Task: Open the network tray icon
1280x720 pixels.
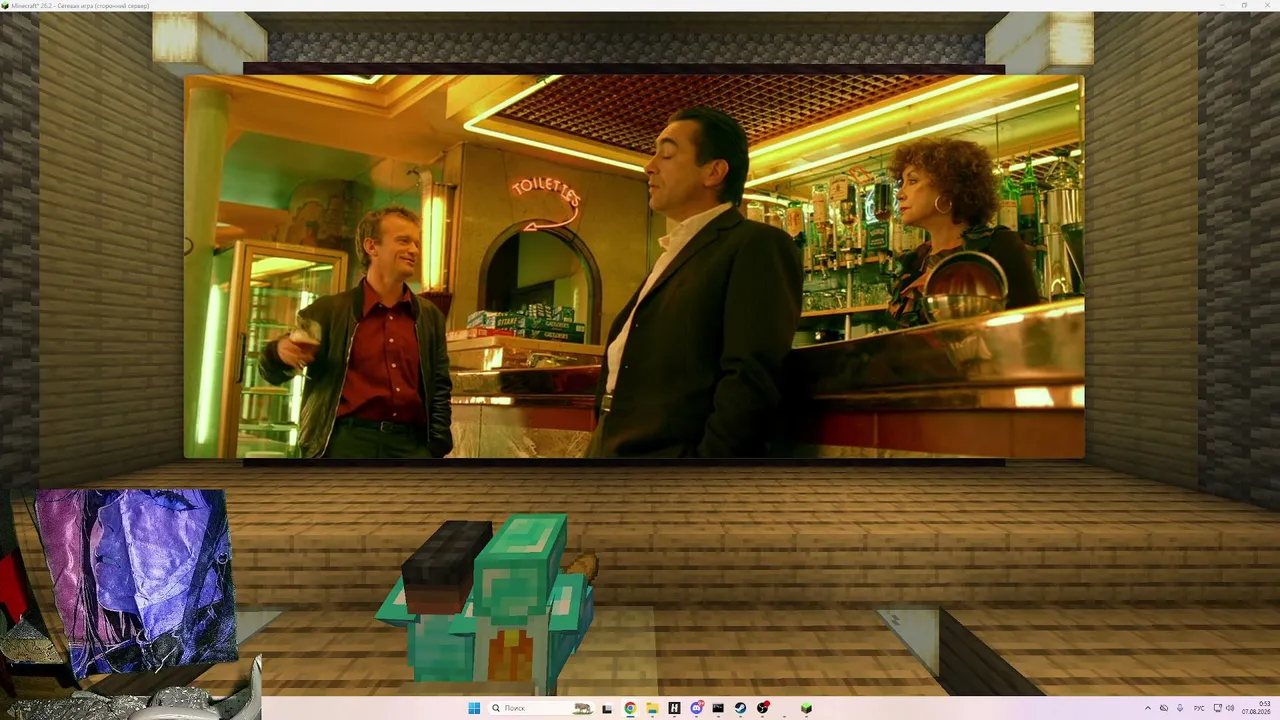Action: (x=1216, y=708)
